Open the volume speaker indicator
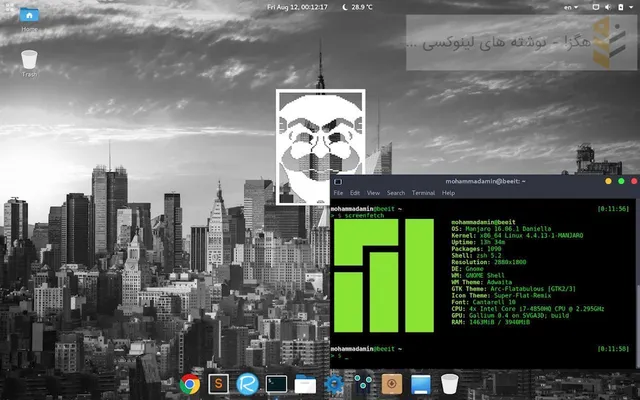 click(x=608, y=7)
